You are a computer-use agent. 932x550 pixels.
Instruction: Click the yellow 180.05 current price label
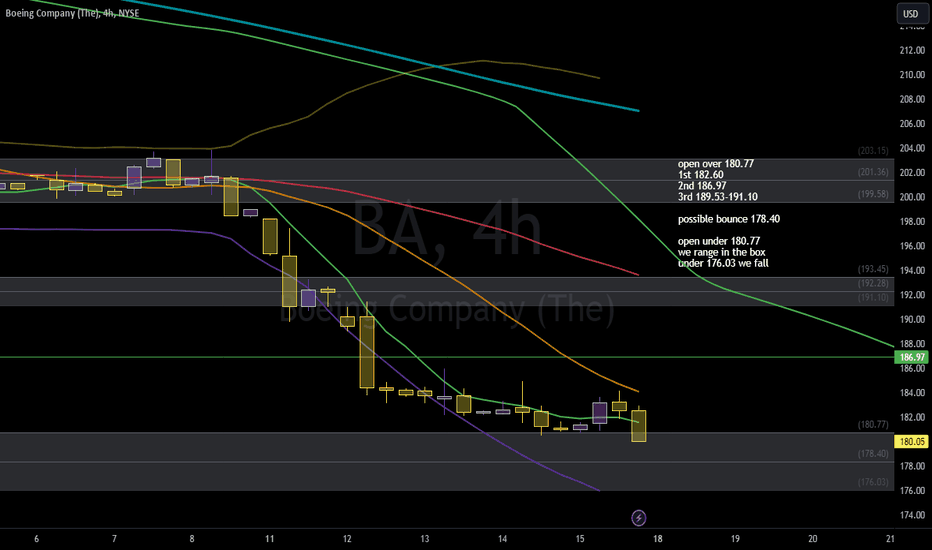click(912, 441)
